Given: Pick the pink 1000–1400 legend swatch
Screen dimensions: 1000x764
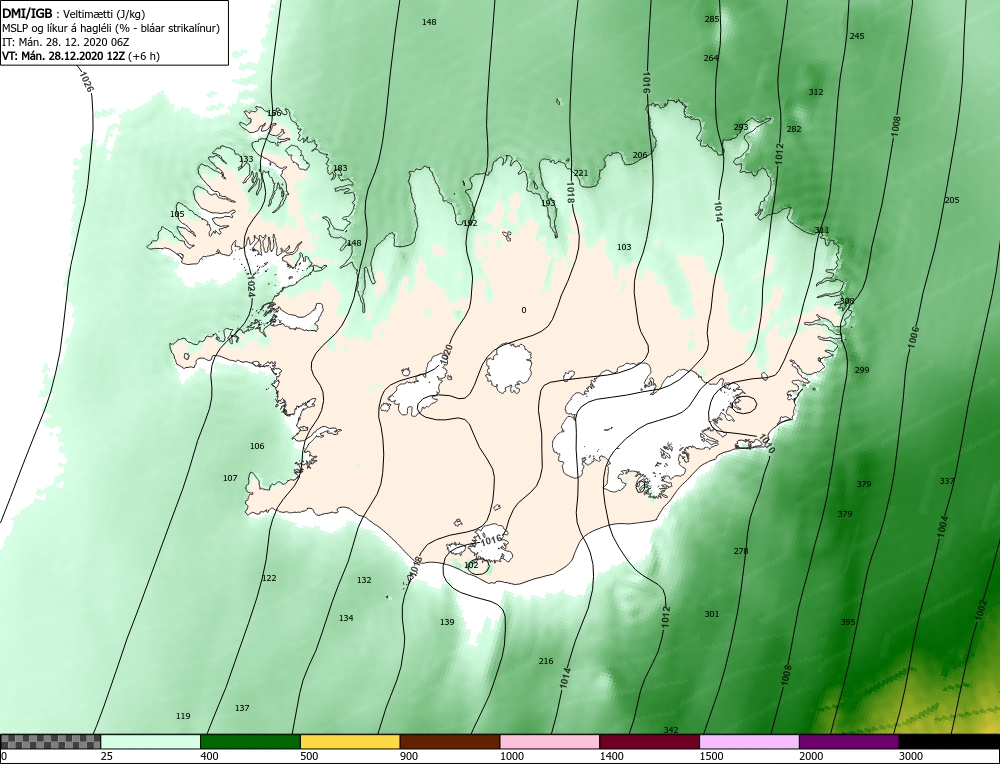Looking at the screenshot, I should point(550,742).
